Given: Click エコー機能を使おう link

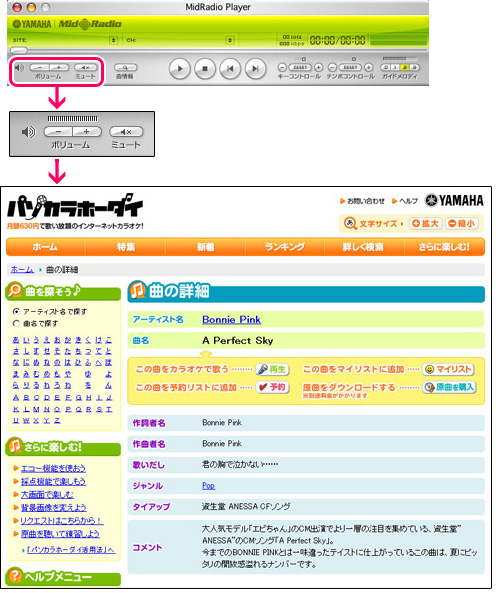Looking at the screenshot, I should click(x=53, y=468).
